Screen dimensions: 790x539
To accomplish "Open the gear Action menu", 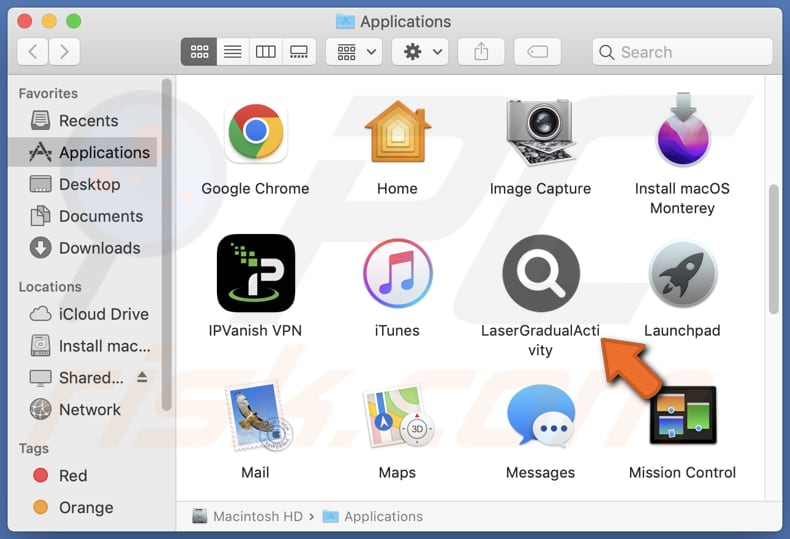I will [421, 51].
